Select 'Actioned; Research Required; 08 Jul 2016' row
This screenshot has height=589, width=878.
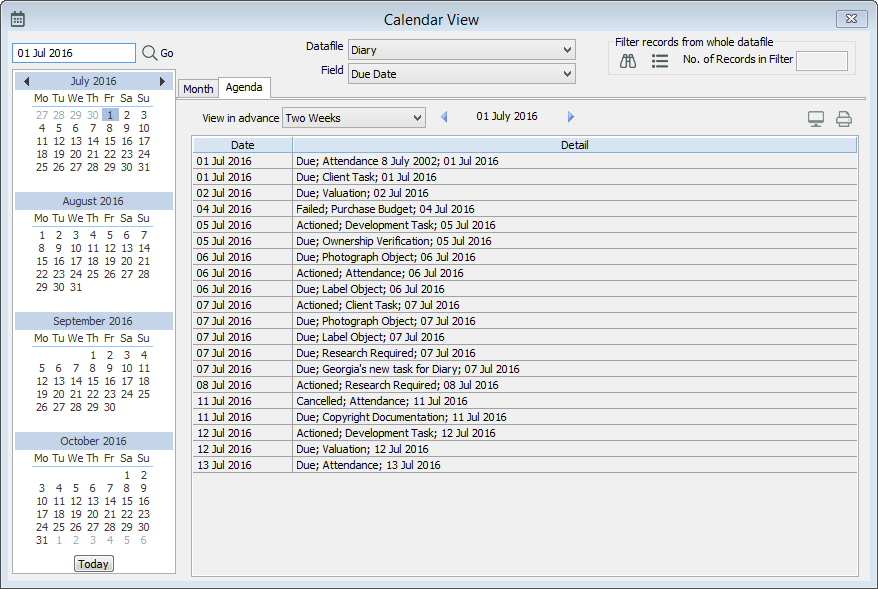click(525, 385)
